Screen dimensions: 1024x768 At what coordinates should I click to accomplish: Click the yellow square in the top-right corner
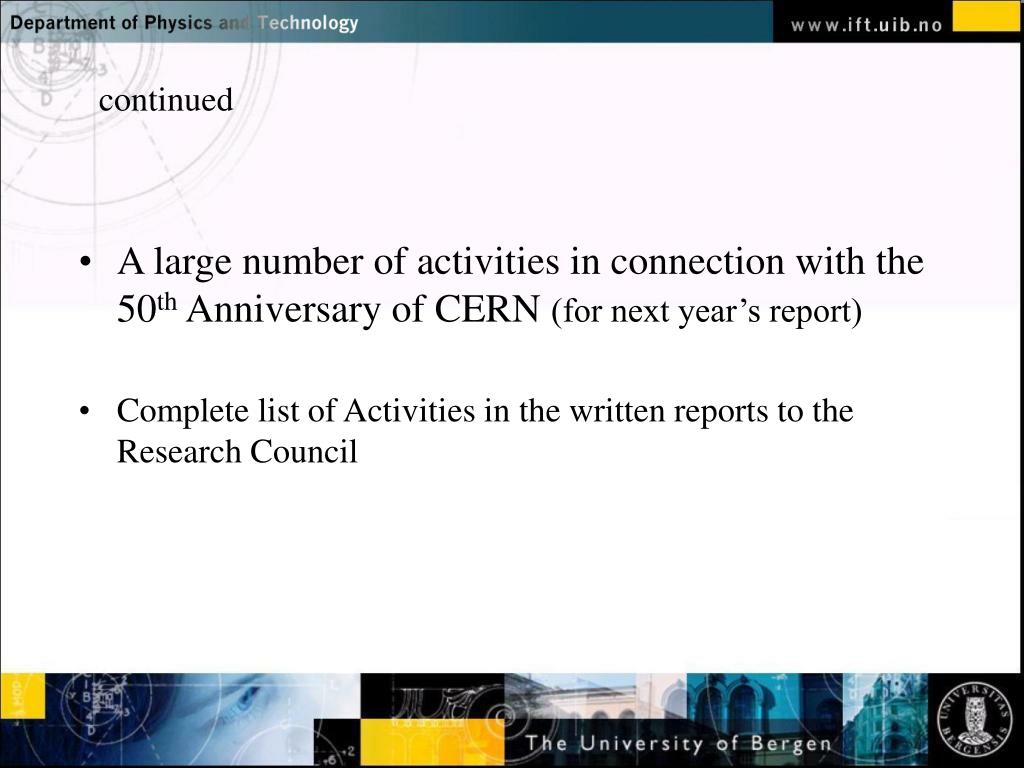986,16
